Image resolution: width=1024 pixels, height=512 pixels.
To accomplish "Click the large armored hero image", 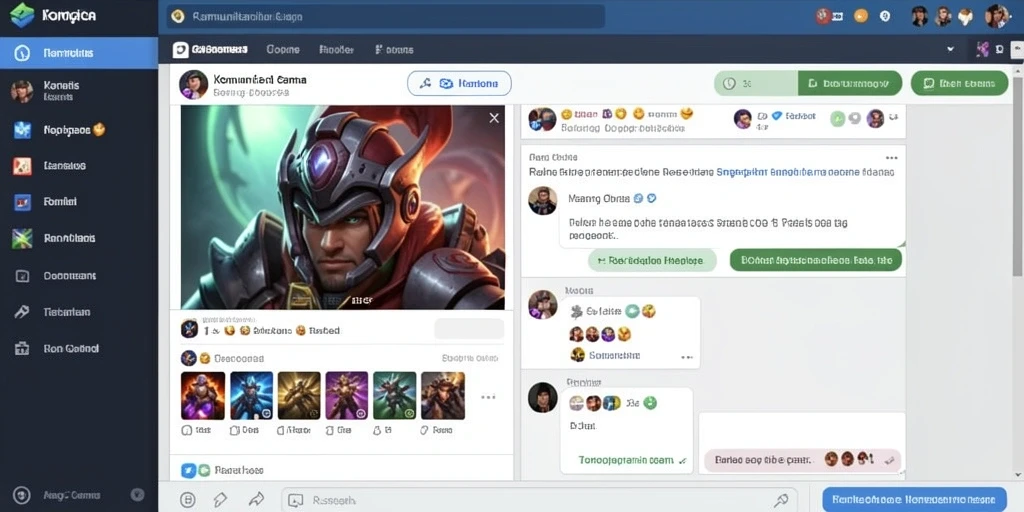I will pos(343,207).
